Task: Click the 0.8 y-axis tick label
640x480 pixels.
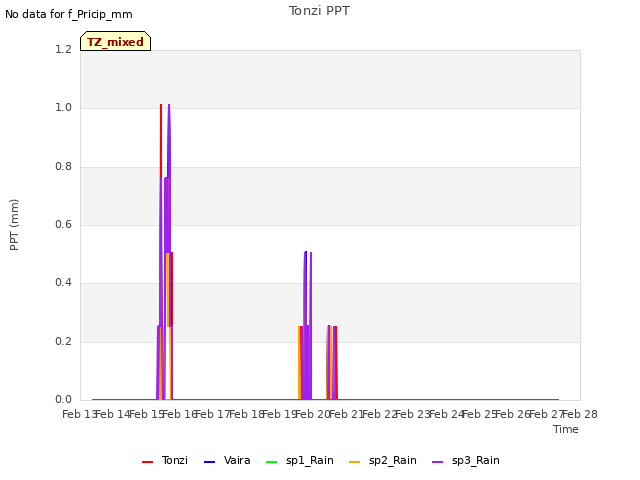Action: 64,166
